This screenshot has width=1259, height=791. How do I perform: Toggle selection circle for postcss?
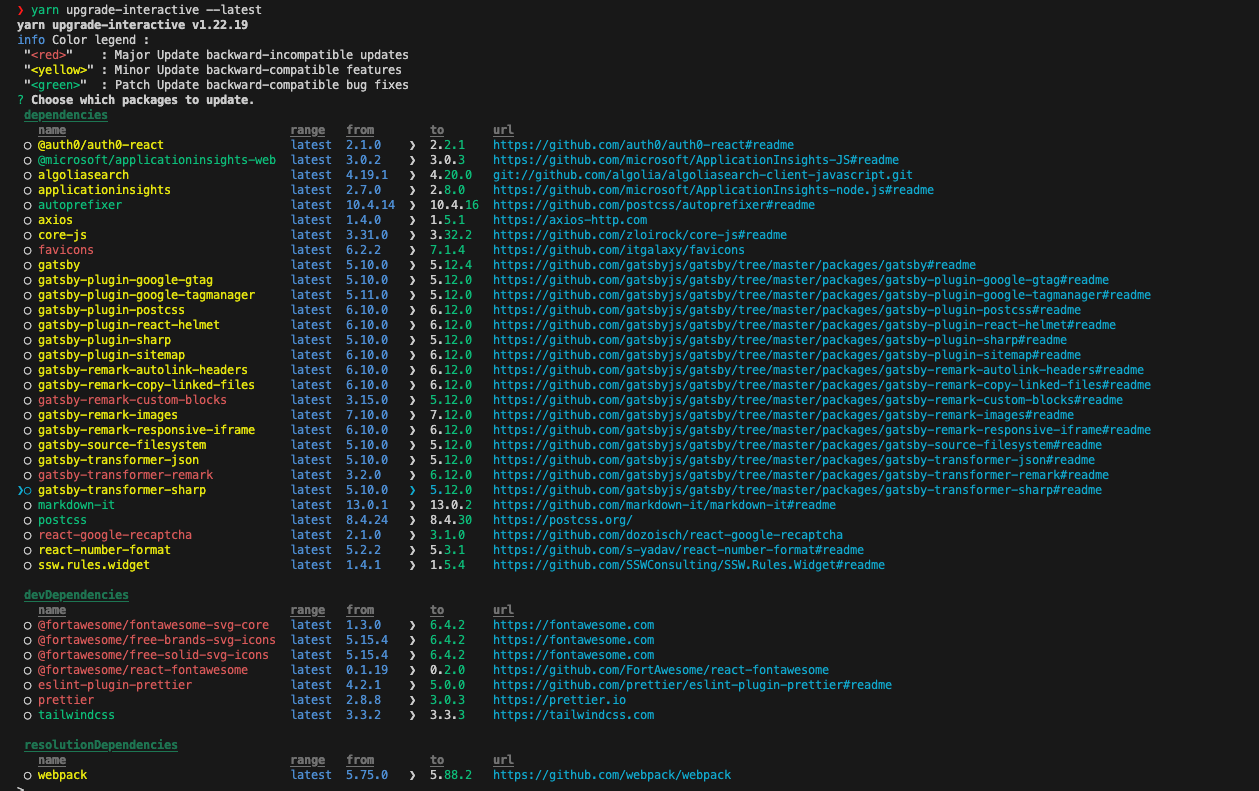pyautogui.click(x=28, y=521)
